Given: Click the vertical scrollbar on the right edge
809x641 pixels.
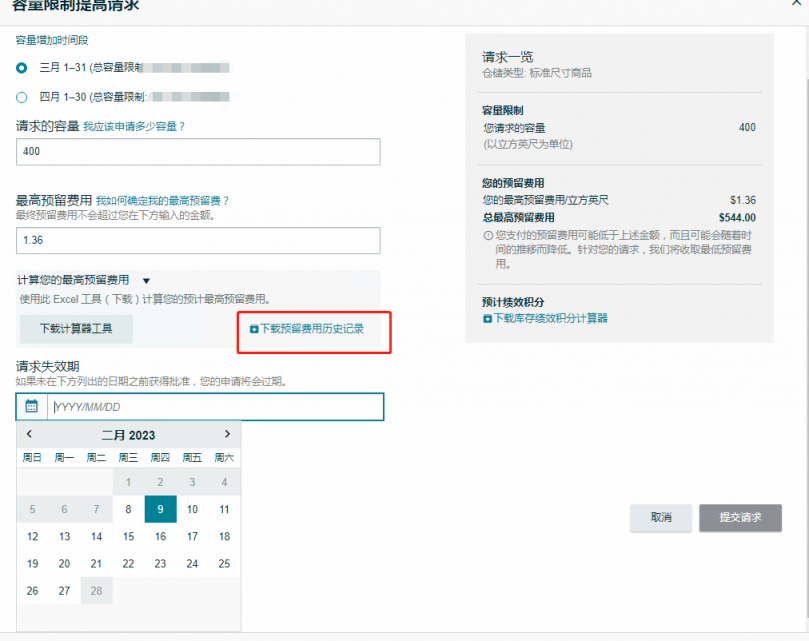Looking at the screenshot, I should pyautogui.click(x=806, y=348).
